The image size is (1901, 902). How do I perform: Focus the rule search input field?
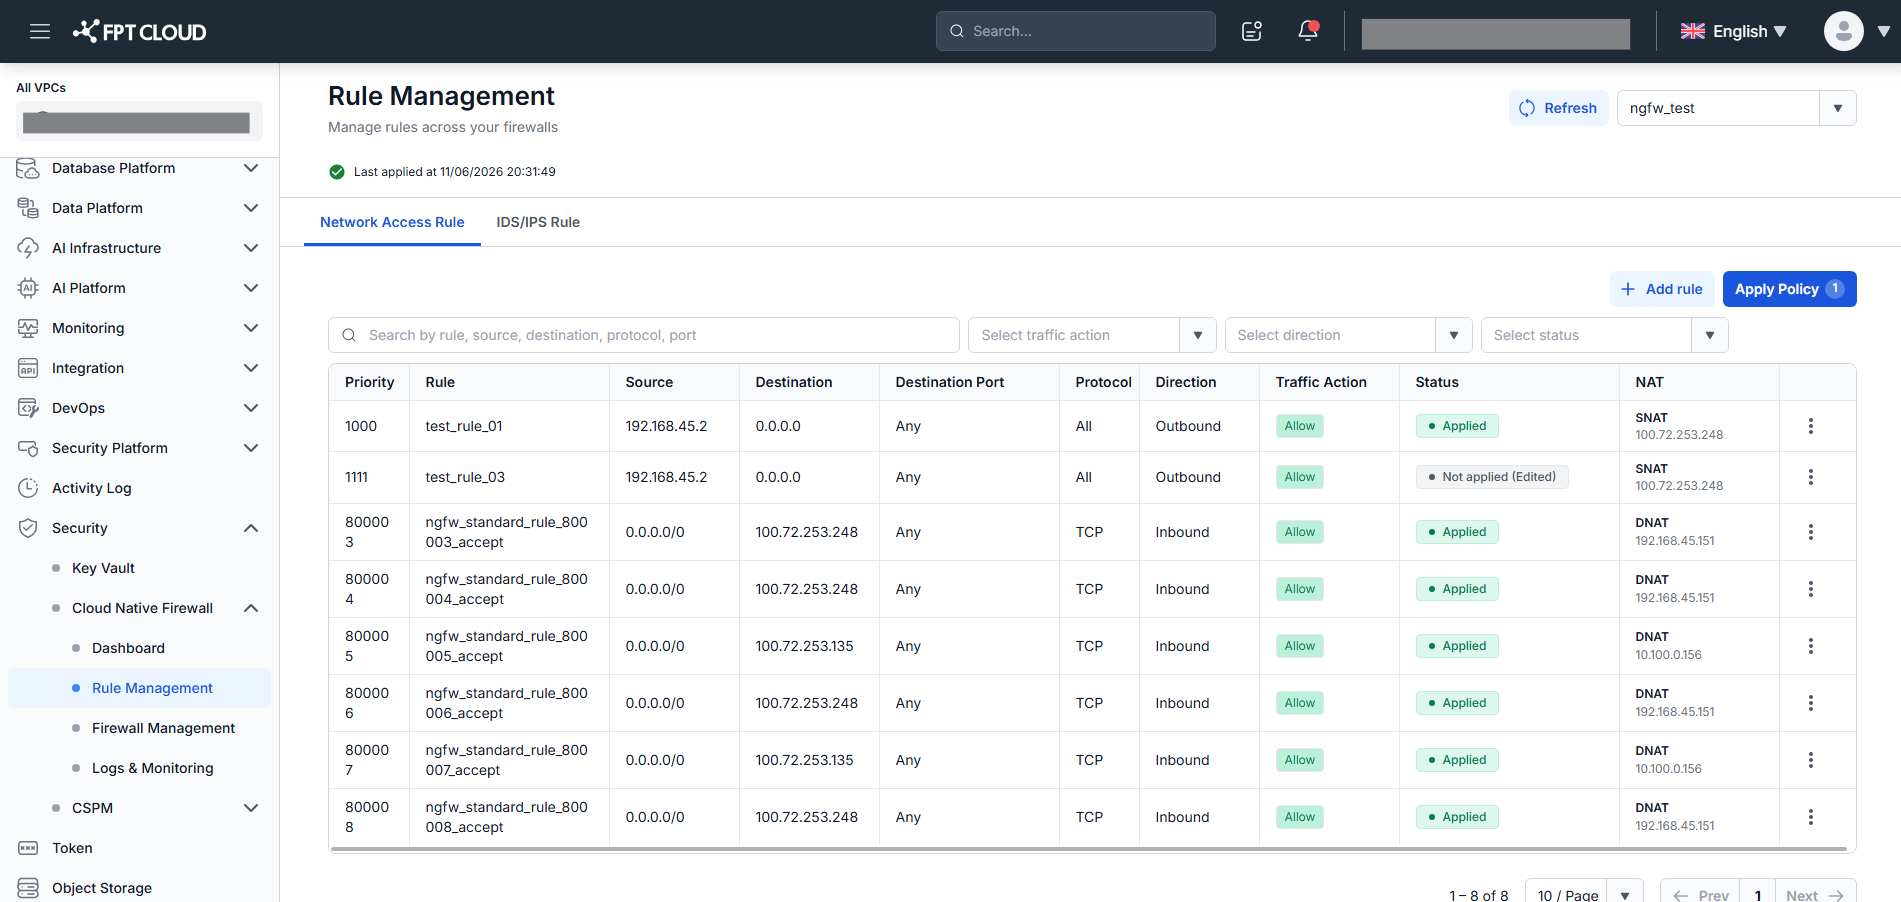pos(644,335)
